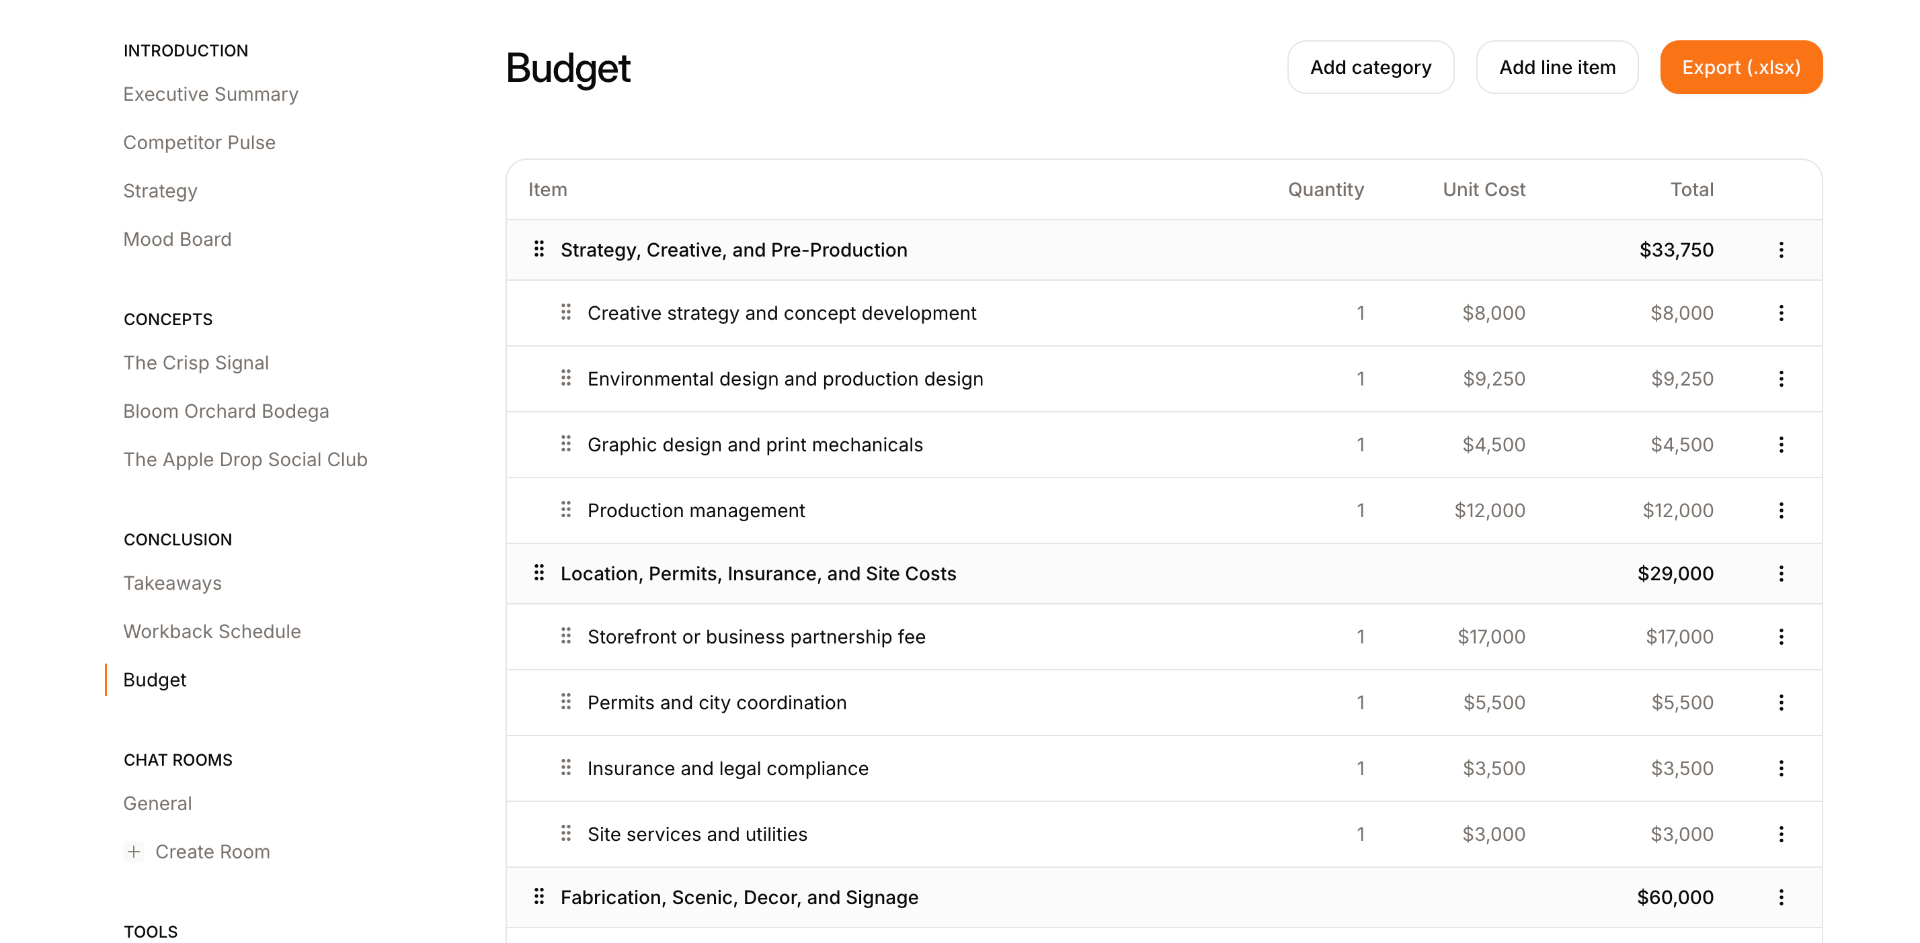Click the $4,500 unit cost for Graphic design

click(x=1494, y=445)
